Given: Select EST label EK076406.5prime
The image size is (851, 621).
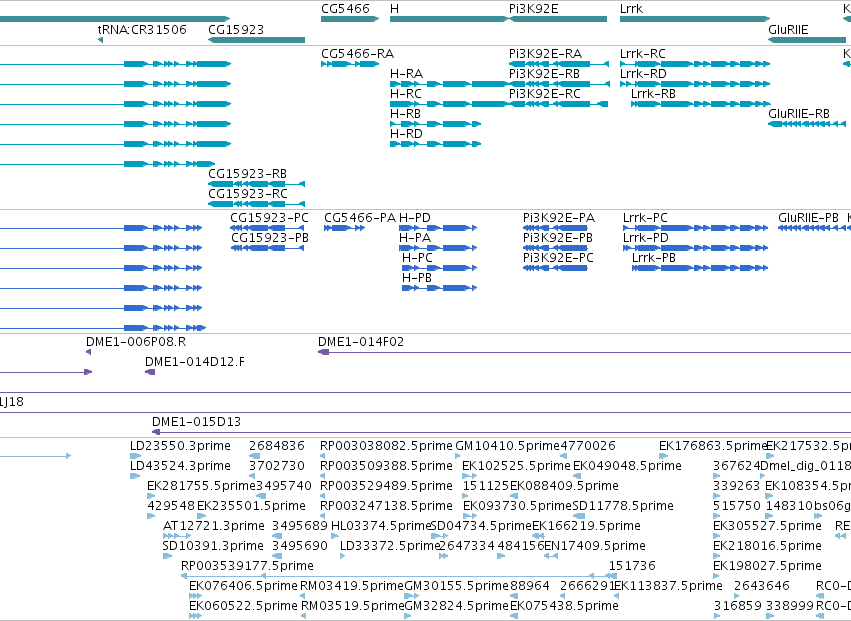Looking at the screenshot, I should (244, 586).
